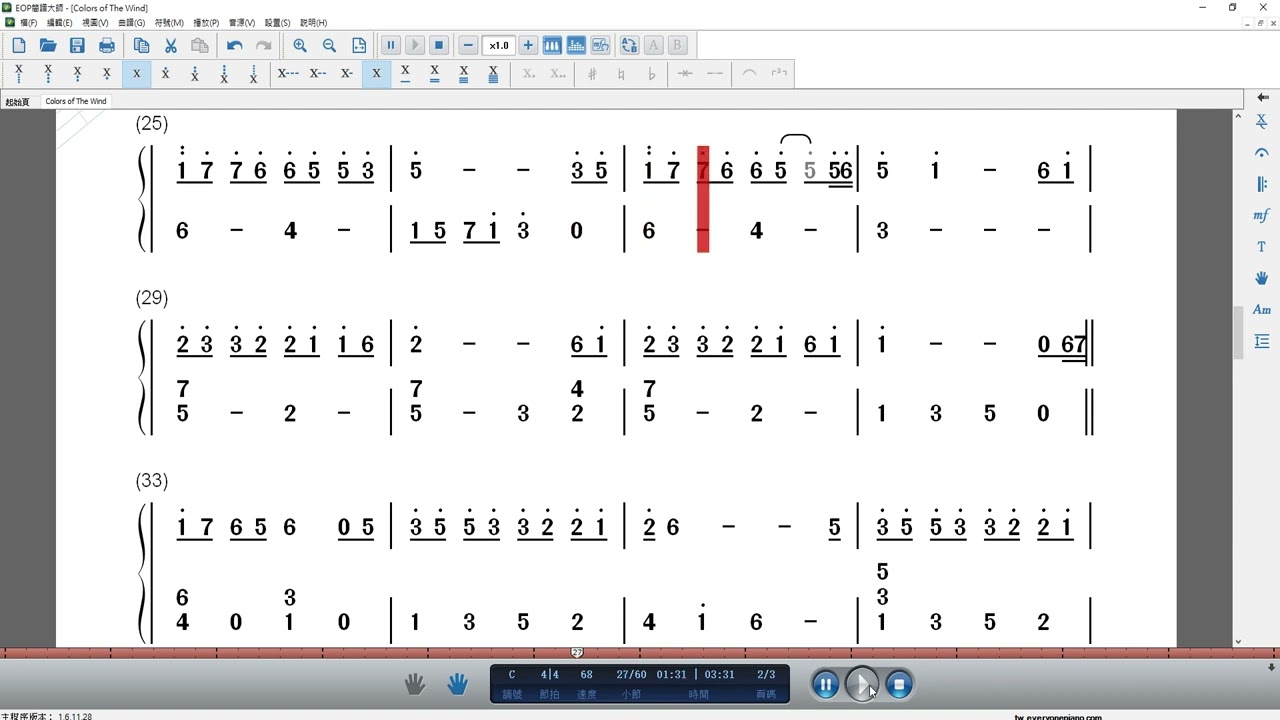1280x720 pixels.
Task: Click the X note tool in right sidebar
Action: [x=1262, y=121]
